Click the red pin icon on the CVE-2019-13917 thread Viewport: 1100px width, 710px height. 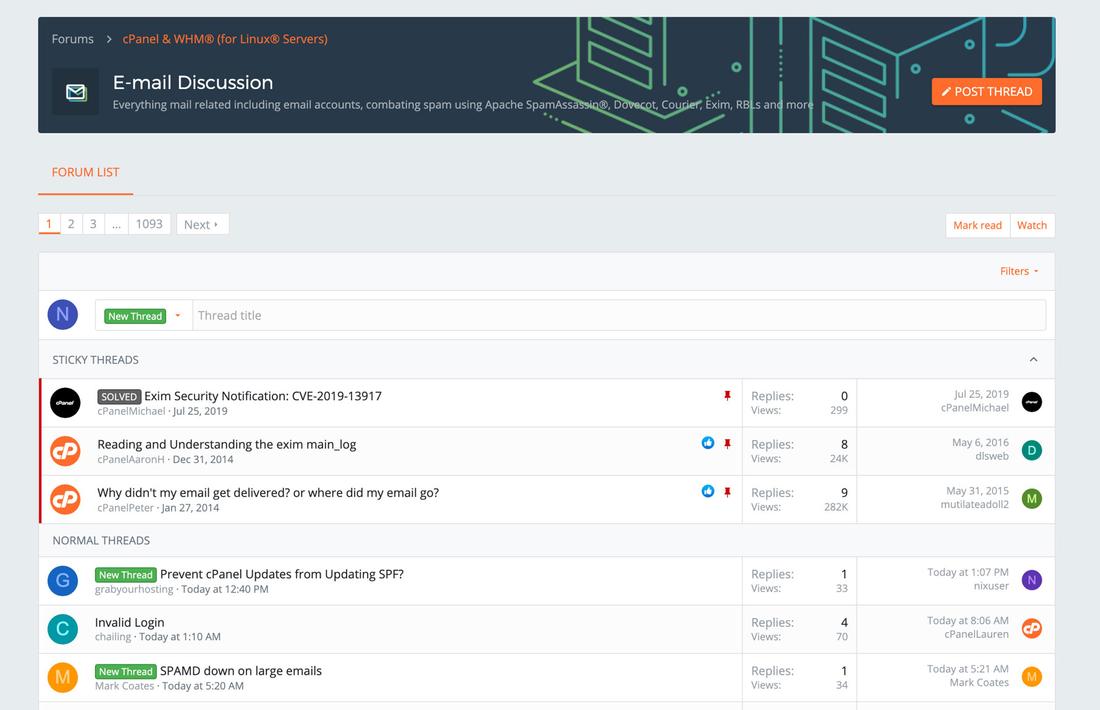point(727,396)
